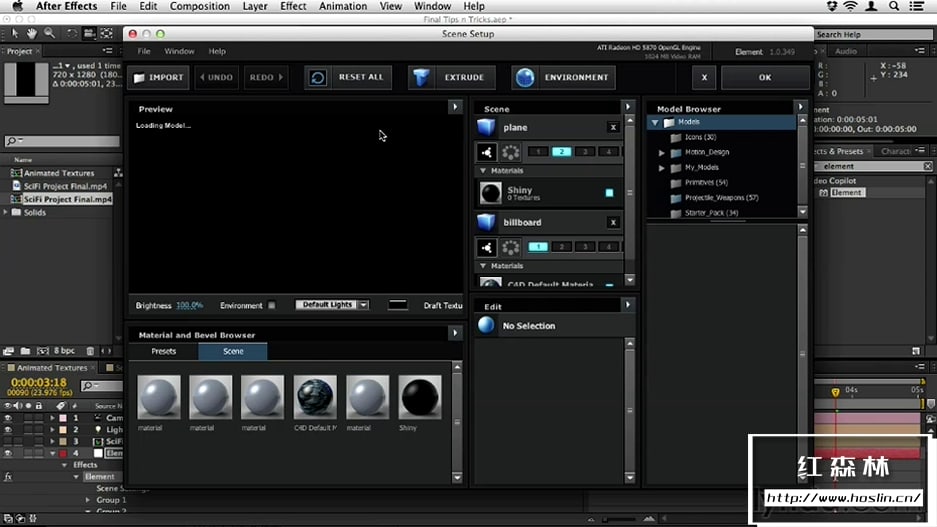The image size is (937, 527).
Task: Assign plane model to group 3
Action: pyautogui.click(x=585, y=152)
